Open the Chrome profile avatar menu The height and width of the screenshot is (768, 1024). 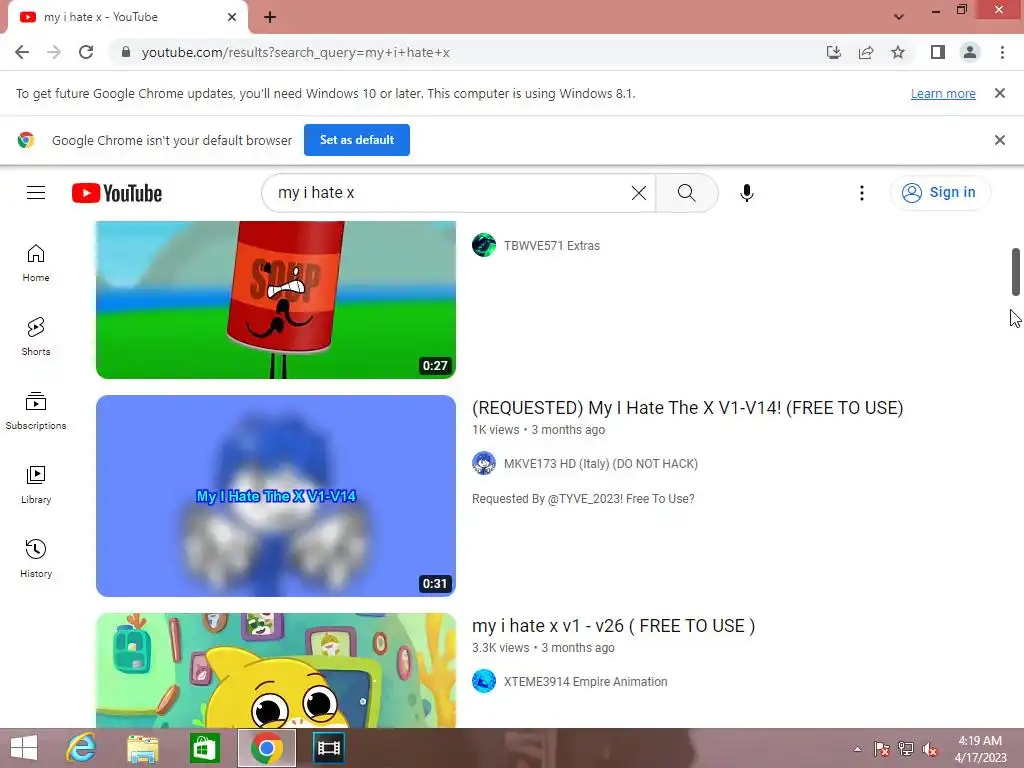tap(970, 52)
